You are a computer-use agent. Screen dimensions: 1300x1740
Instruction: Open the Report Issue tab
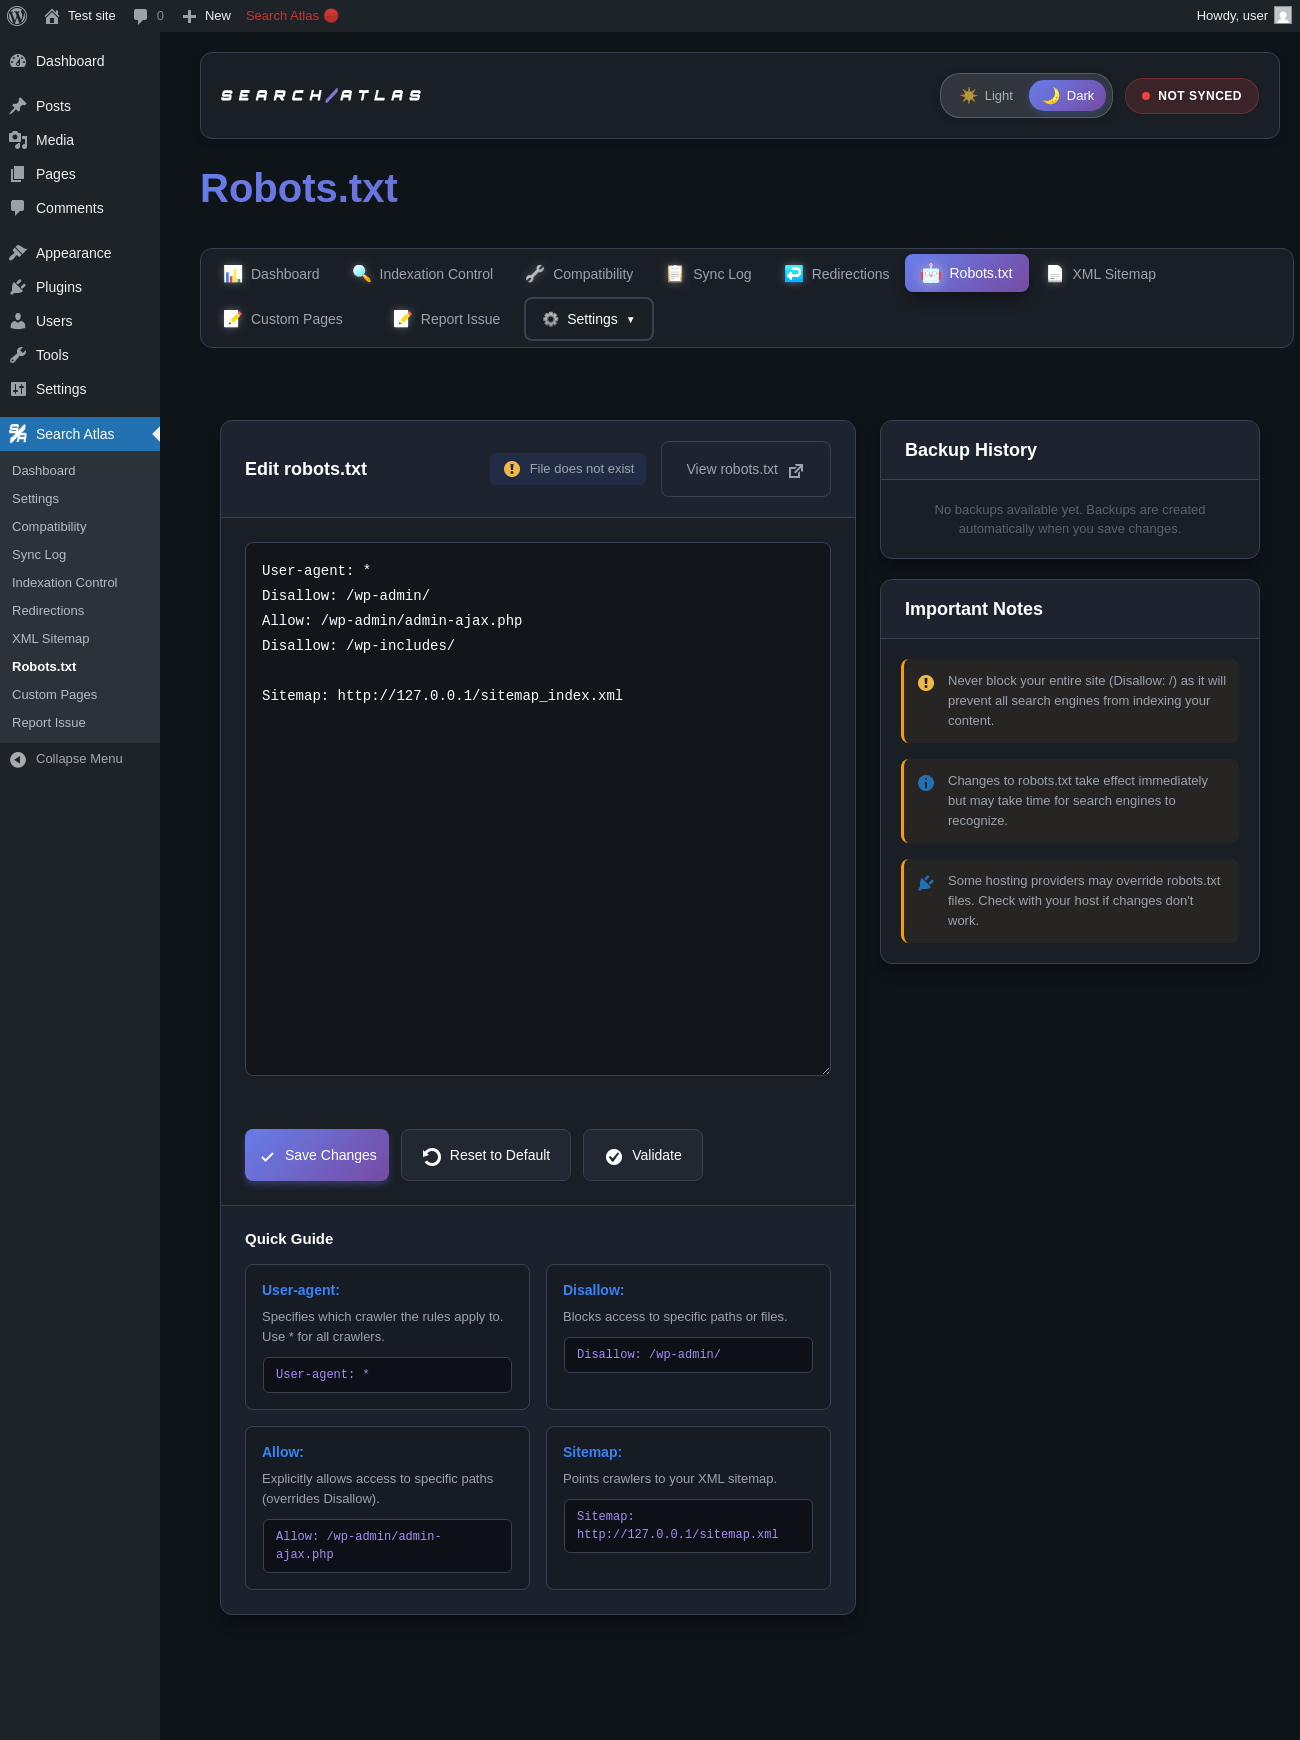pyautogui.click(x=446, y=319)
